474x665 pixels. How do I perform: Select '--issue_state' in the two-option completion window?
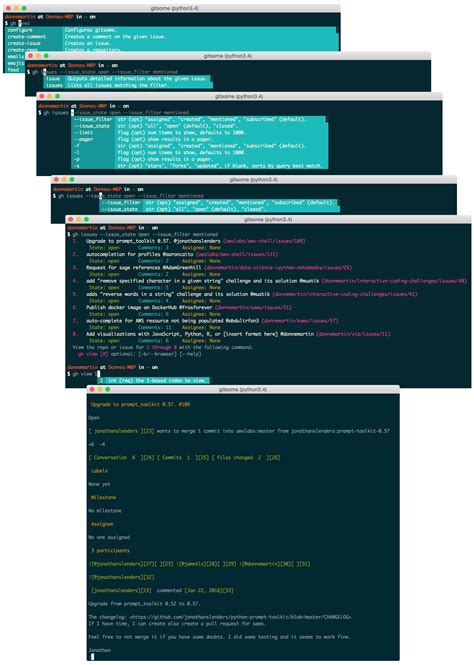(x=120, y=209)
